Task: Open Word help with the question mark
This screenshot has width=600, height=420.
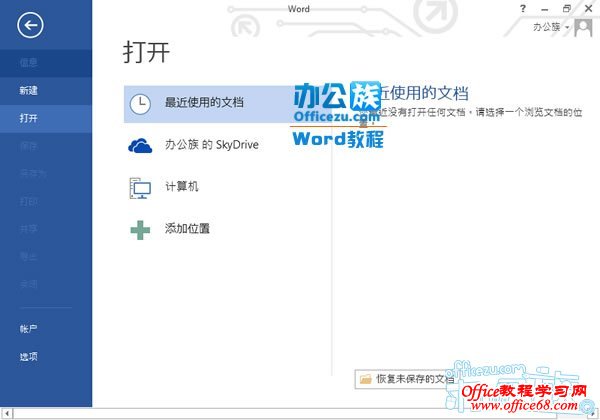Action: click(x=523, y=8)
